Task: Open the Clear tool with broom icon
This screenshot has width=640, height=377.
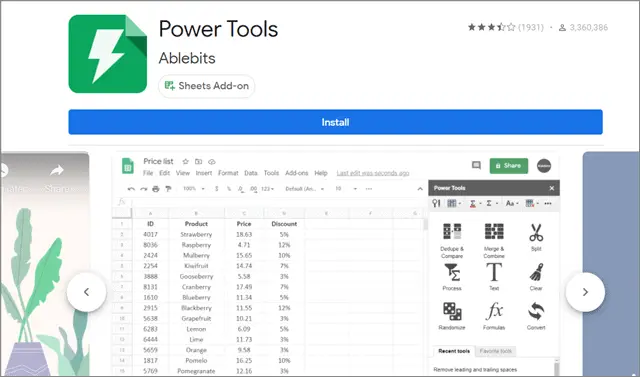Action: pos(536,277)
